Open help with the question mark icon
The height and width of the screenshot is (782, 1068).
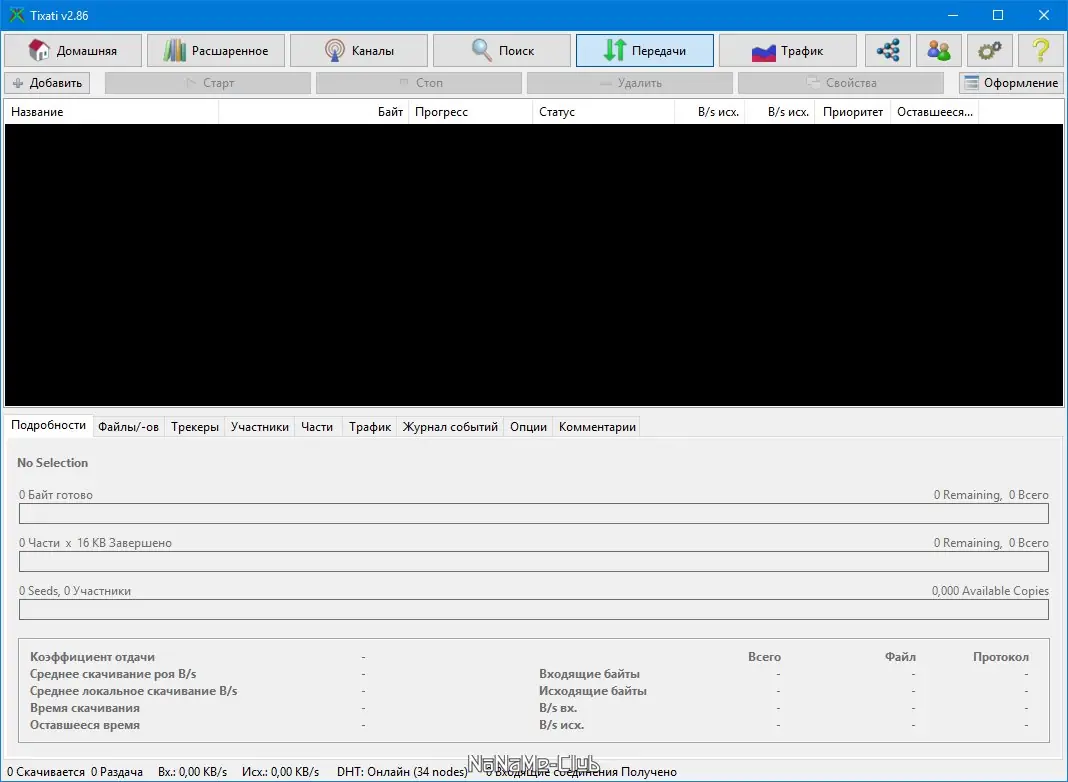click(x=1041, y=50)
